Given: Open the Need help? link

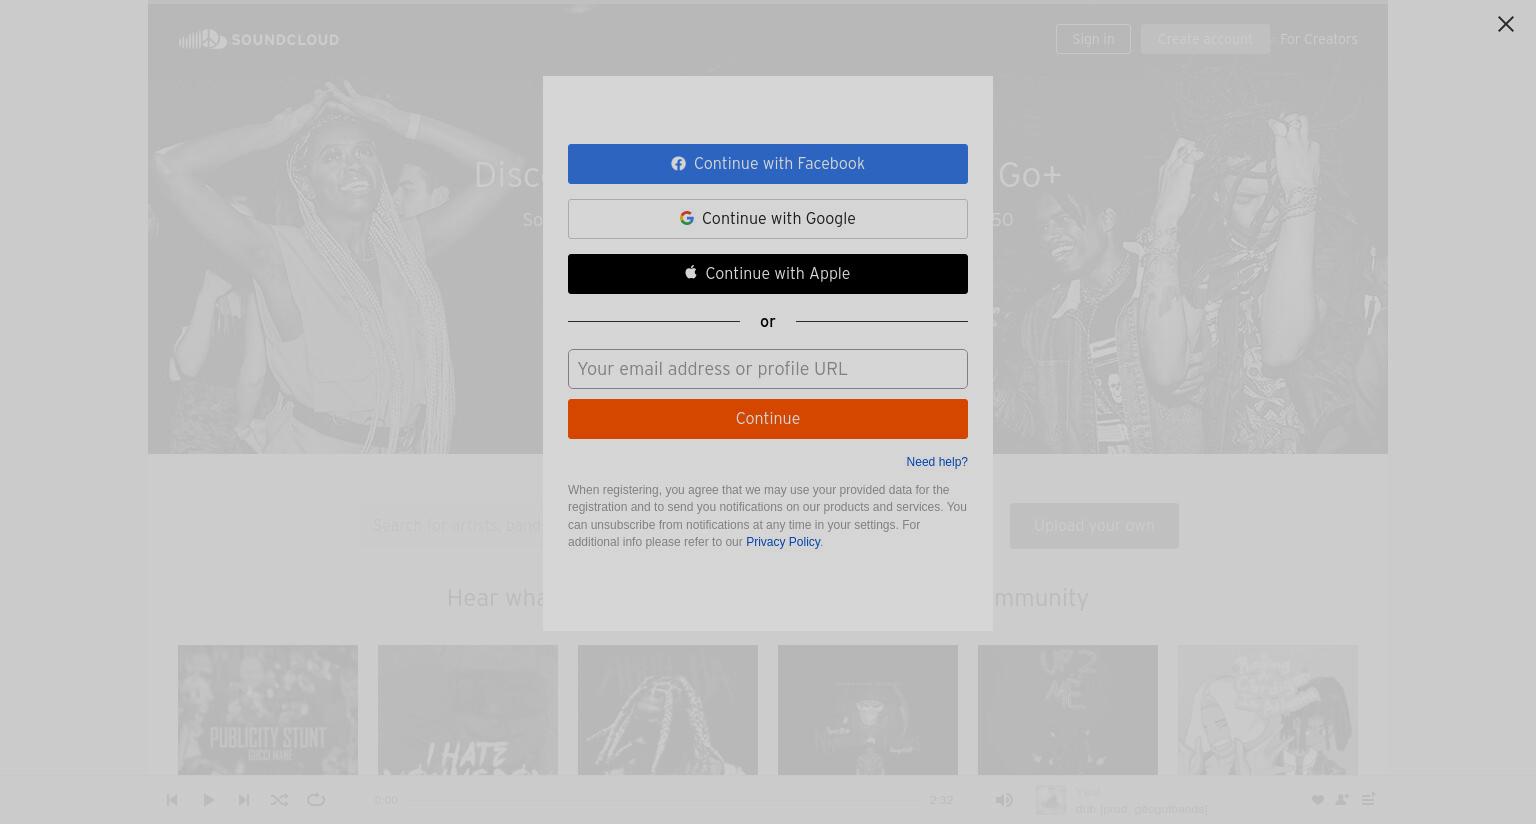Looking at the screenshot, I should 936,462.
